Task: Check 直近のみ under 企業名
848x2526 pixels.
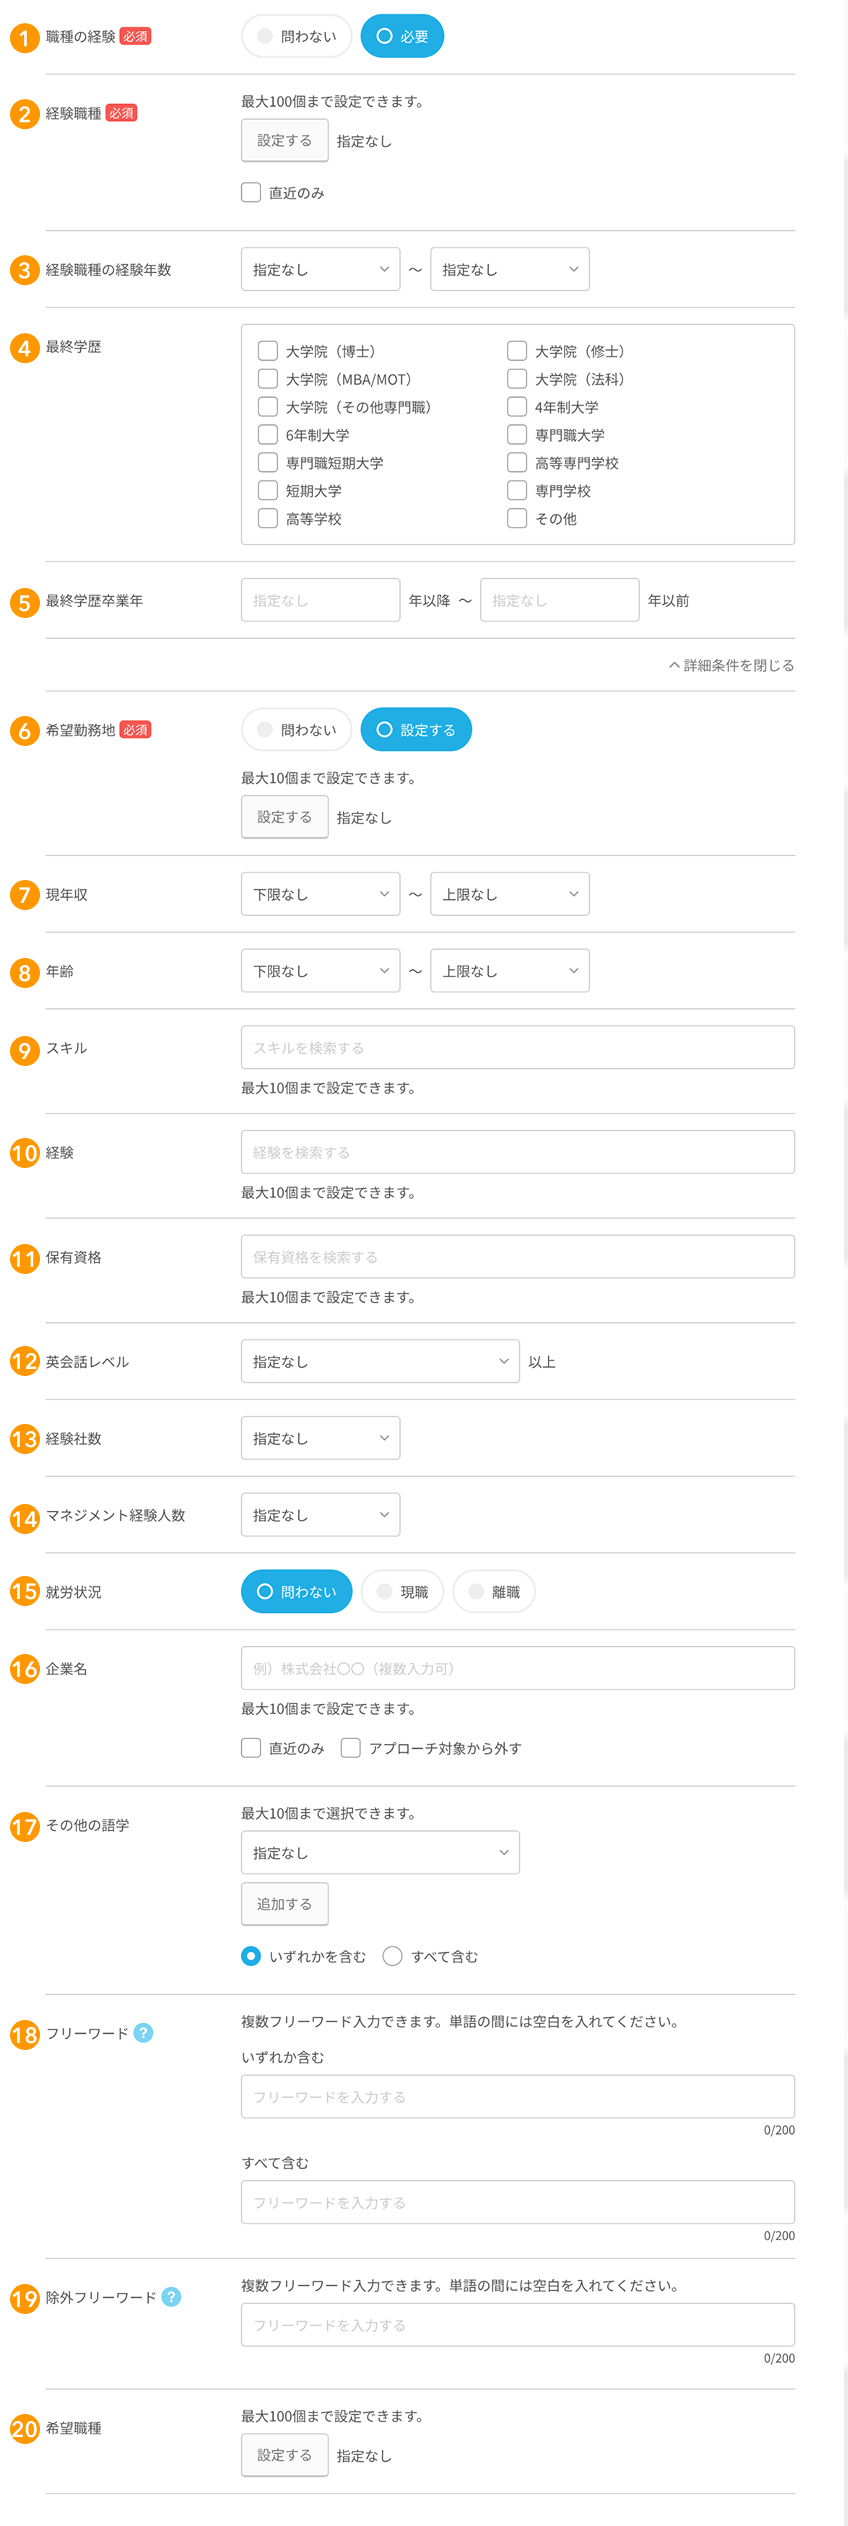Action: 251,1748
